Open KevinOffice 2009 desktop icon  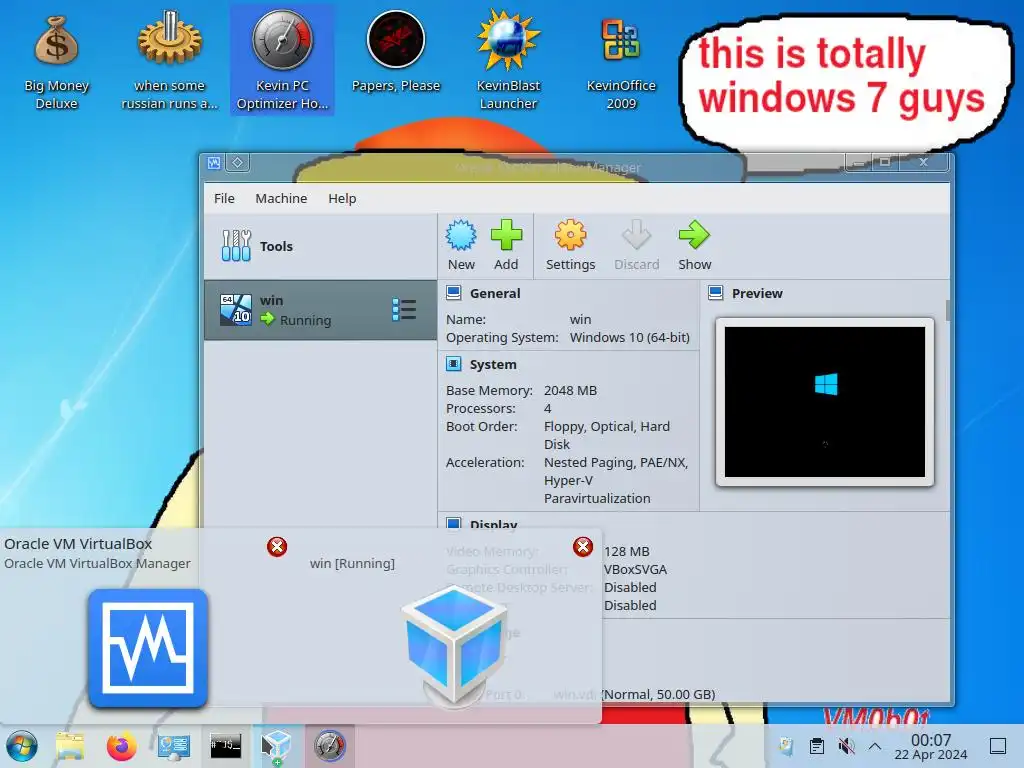click(x=620, y=62)
